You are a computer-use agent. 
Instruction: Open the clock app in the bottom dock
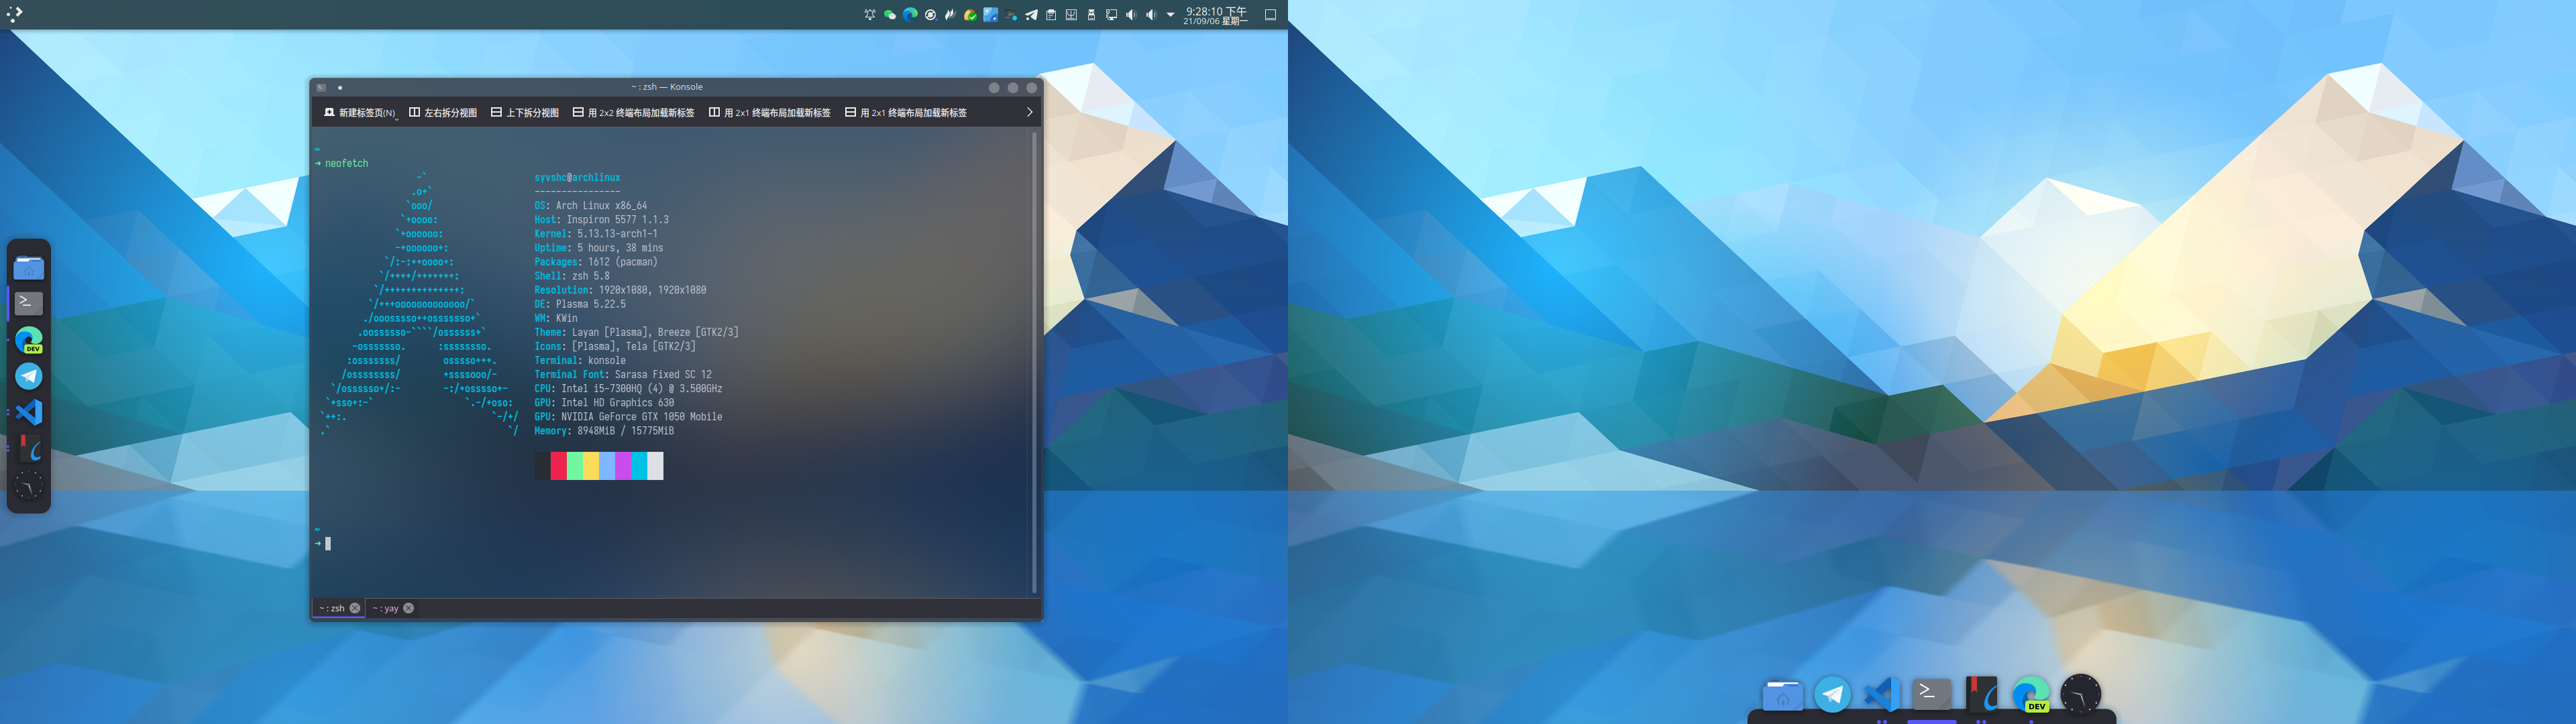click(x=2080, y=694)
